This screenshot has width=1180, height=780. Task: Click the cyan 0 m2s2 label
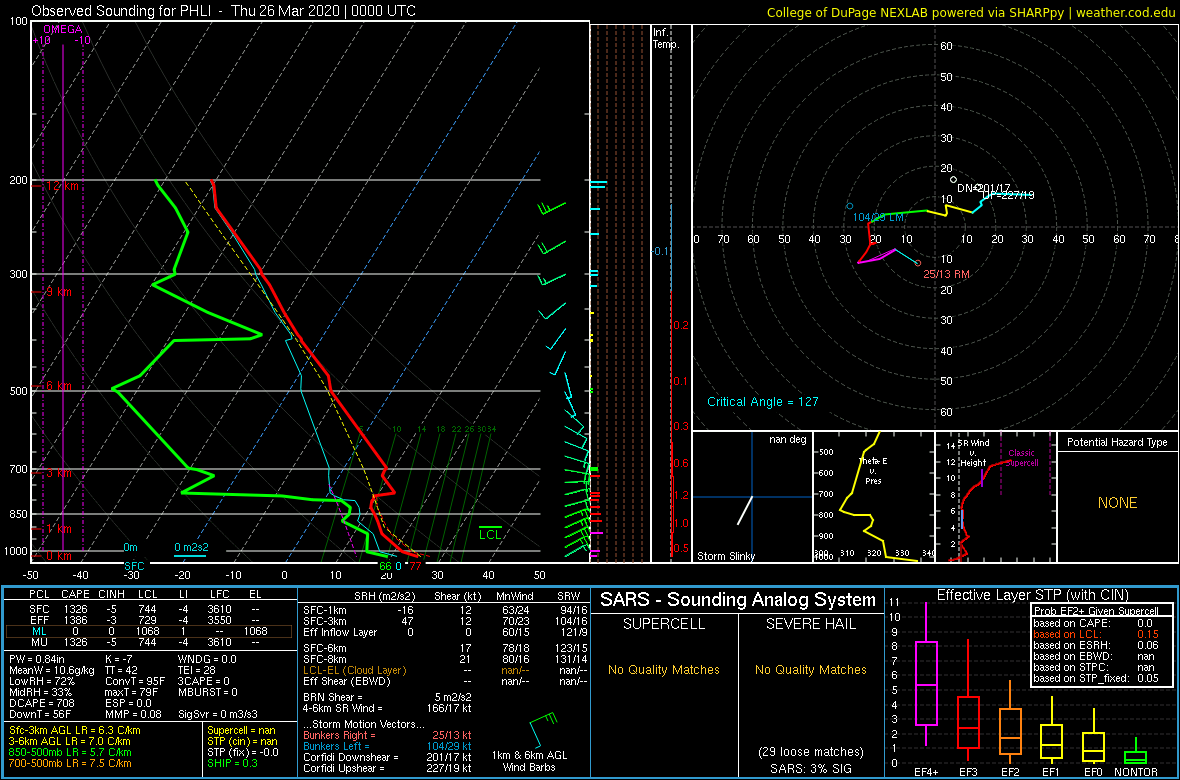click(190, 547)
